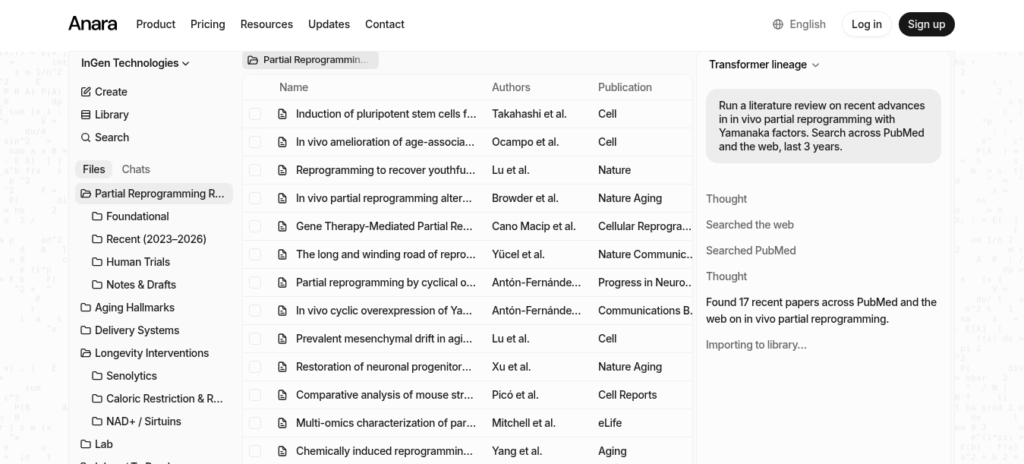The image size is (1024, 464).
Task: Click document icon for Mitchell et al. paper
Action: (282, 423)
